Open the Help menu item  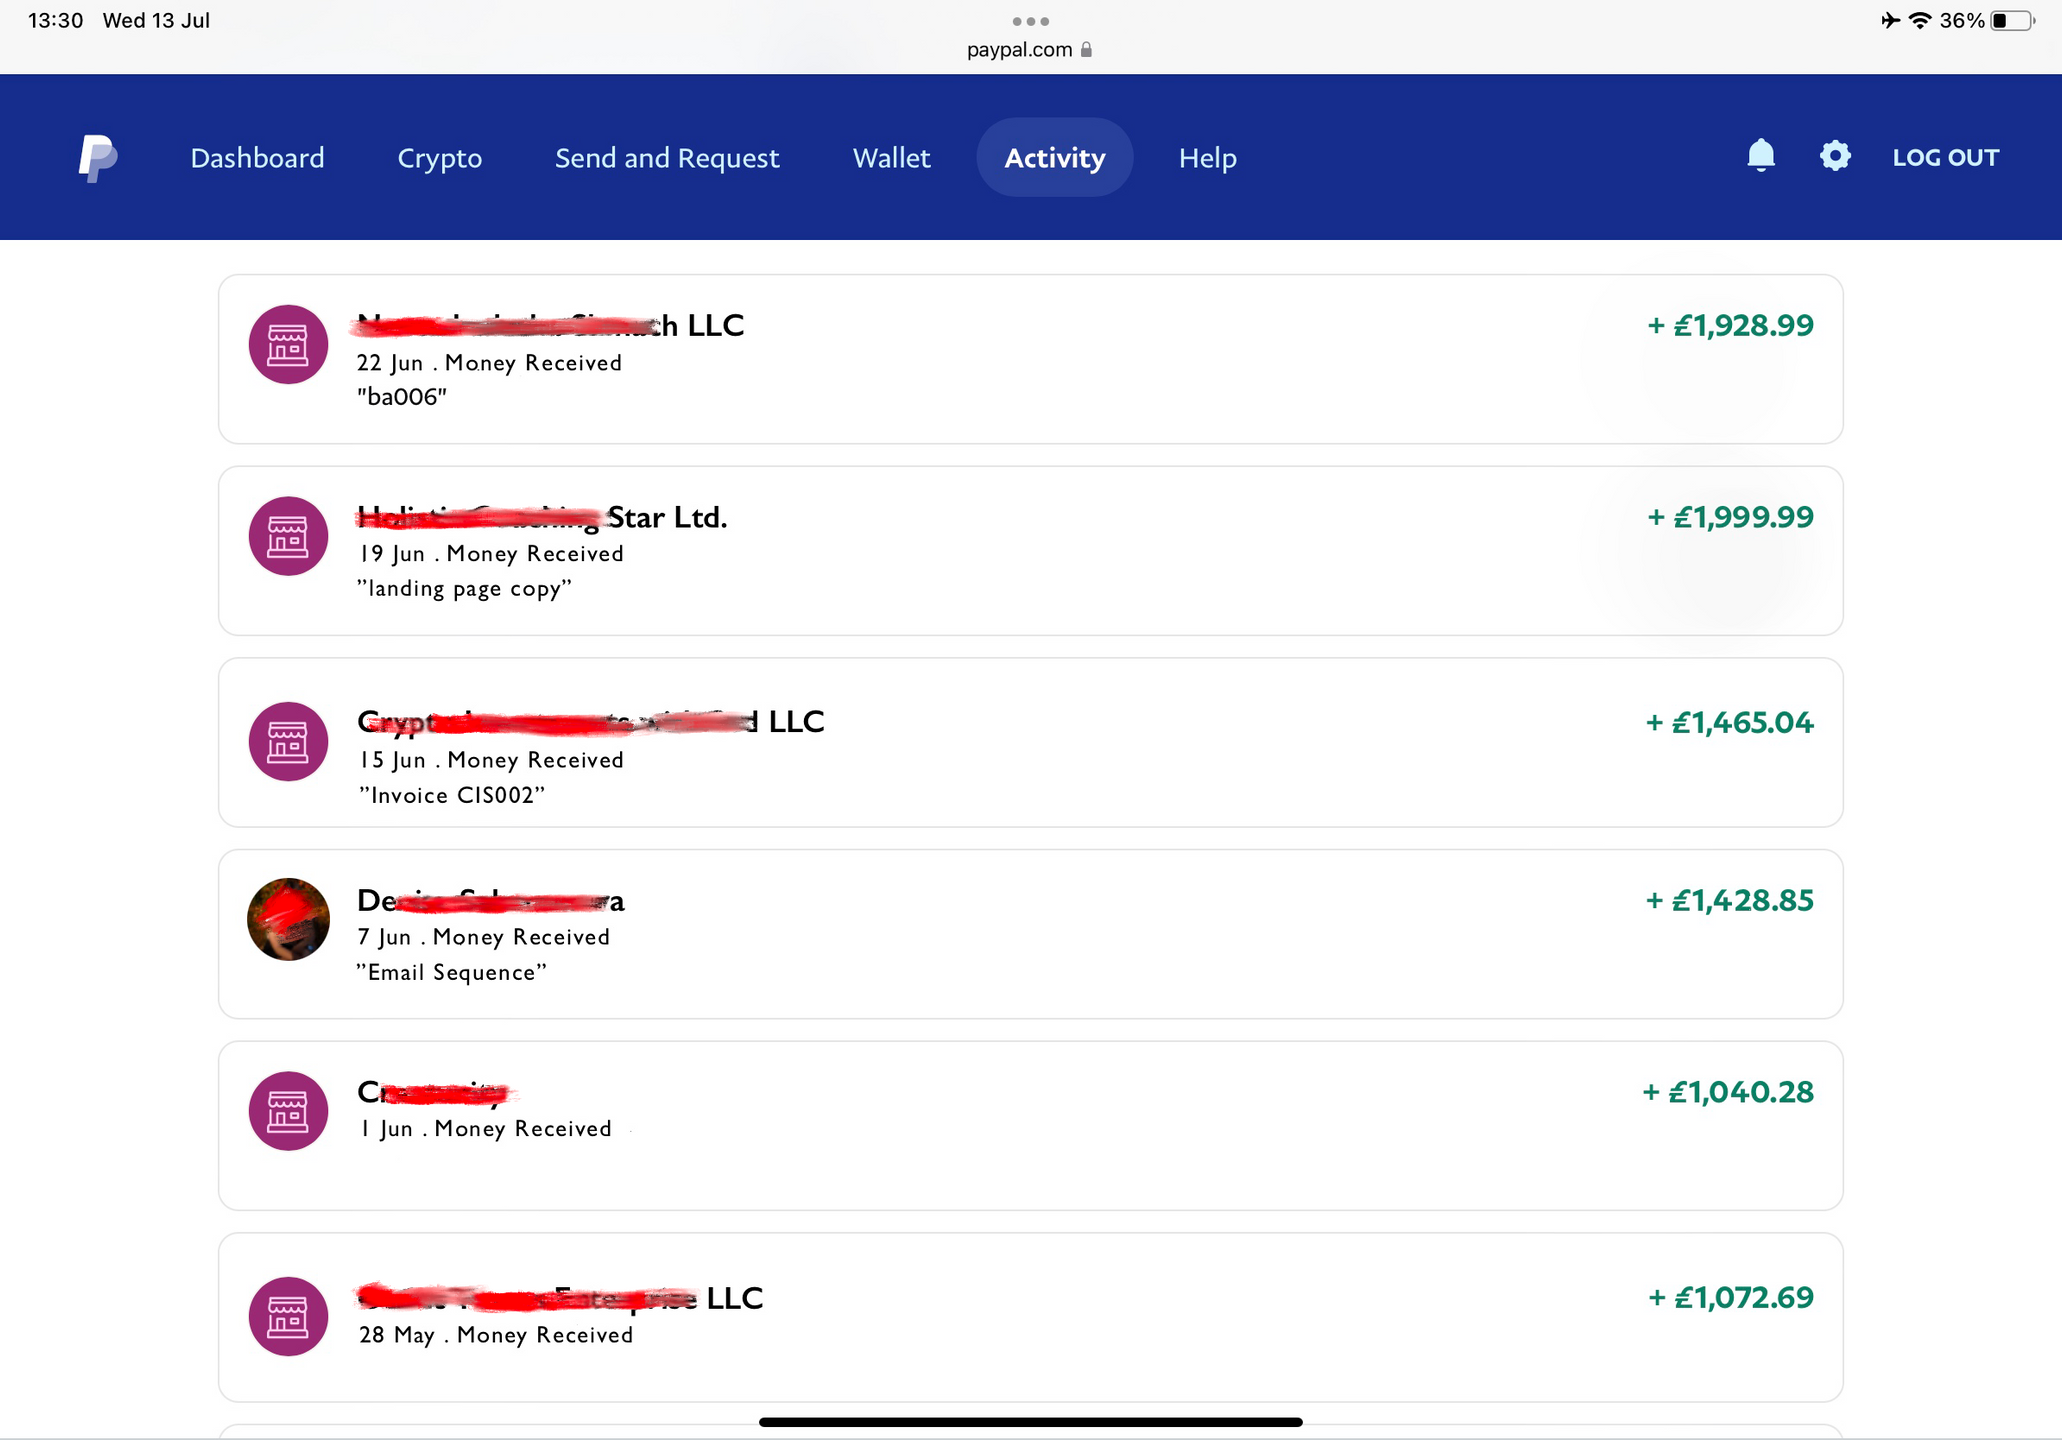pos(1207,158)
